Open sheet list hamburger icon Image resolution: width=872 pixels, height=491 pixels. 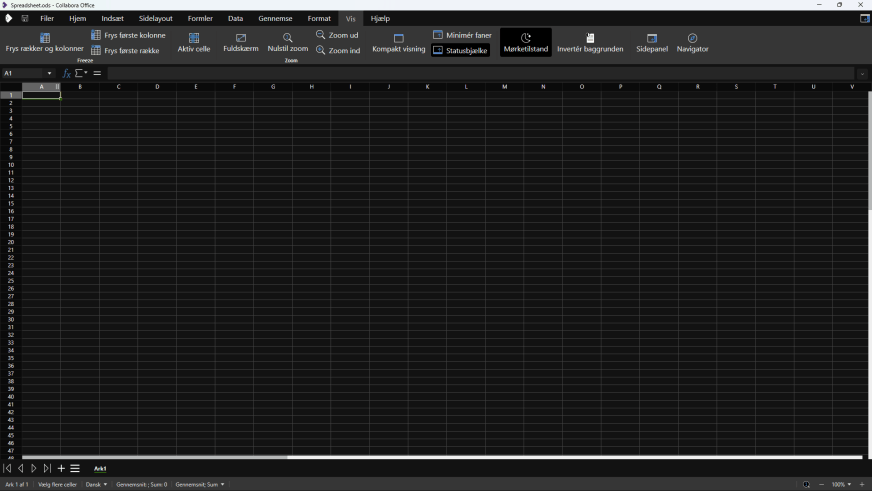tap(75, 468)
